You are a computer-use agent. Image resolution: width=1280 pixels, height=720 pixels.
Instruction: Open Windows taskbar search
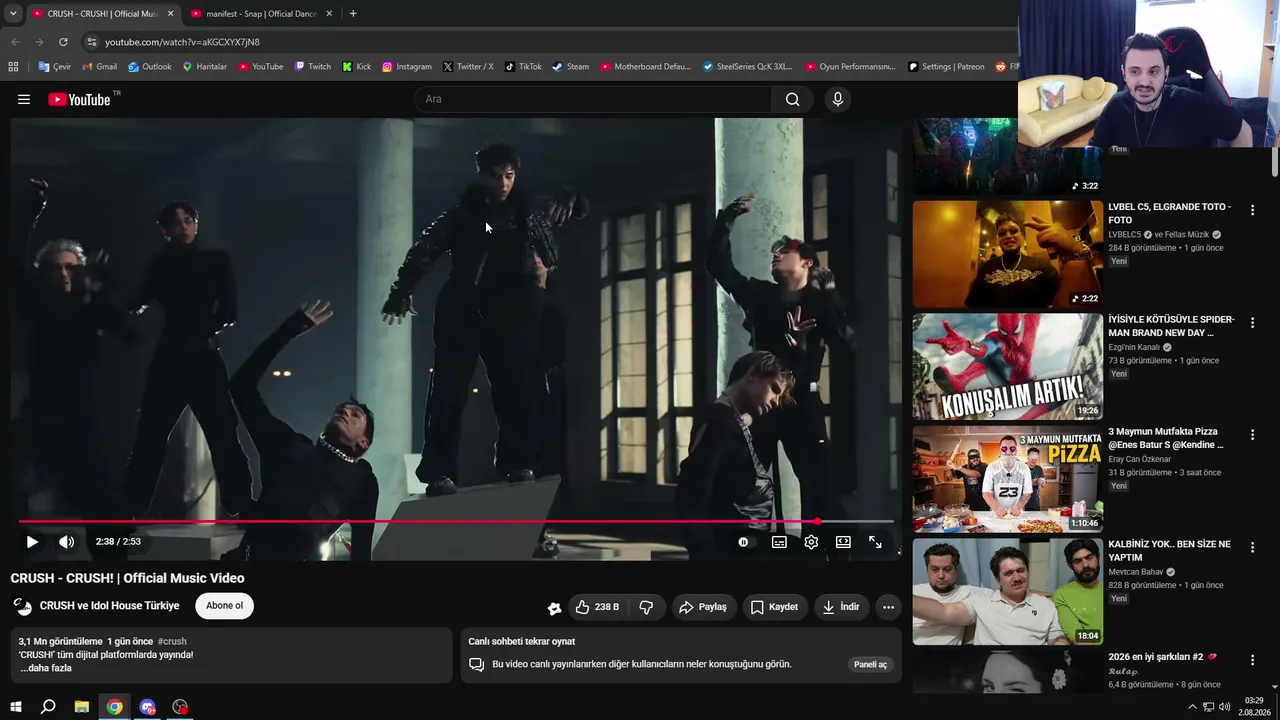click(x=48, y=707)
